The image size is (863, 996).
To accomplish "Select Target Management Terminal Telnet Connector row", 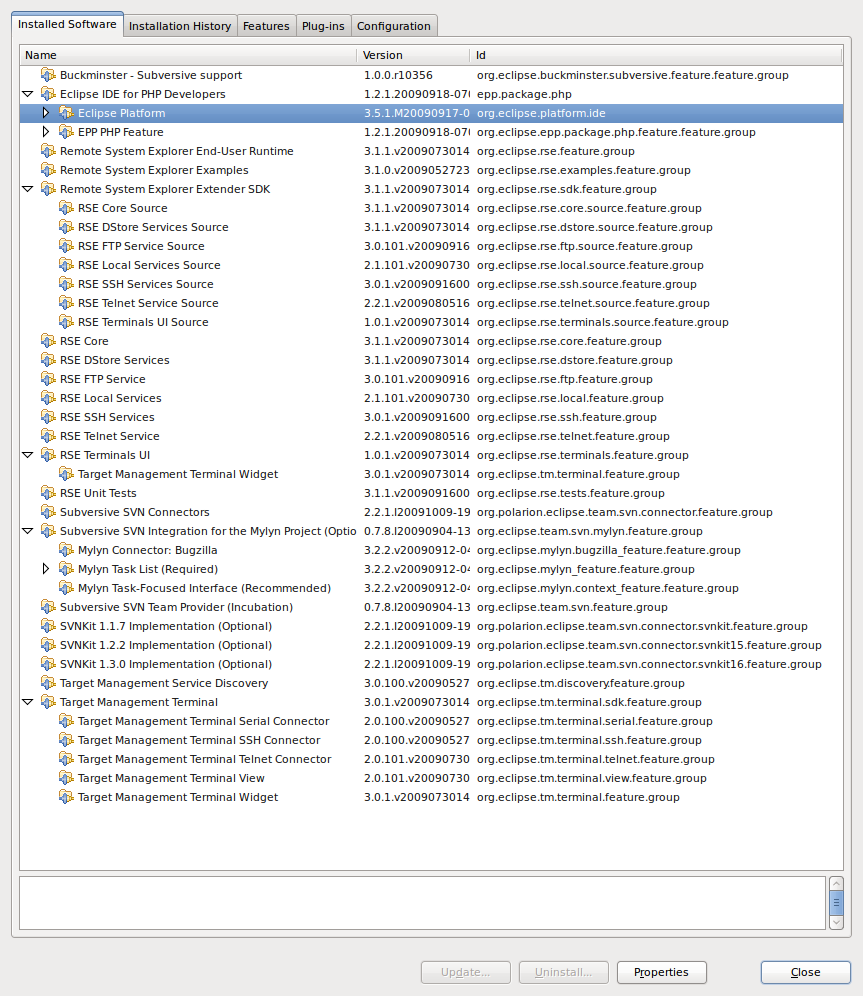I will point(431,759).
